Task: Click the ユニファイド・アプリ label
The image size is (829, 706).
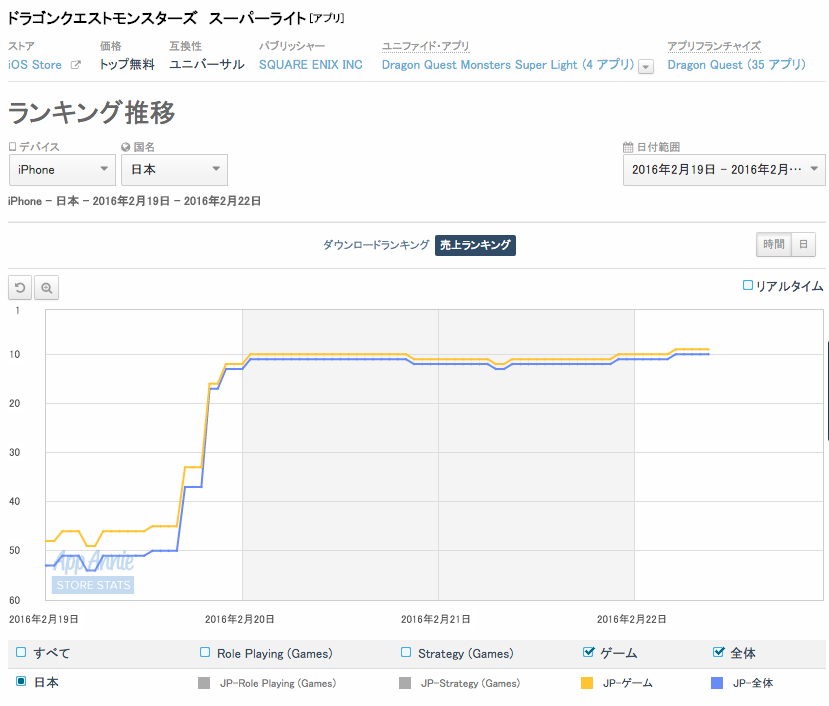Action: pyautogui.click(x=426, y=46)
